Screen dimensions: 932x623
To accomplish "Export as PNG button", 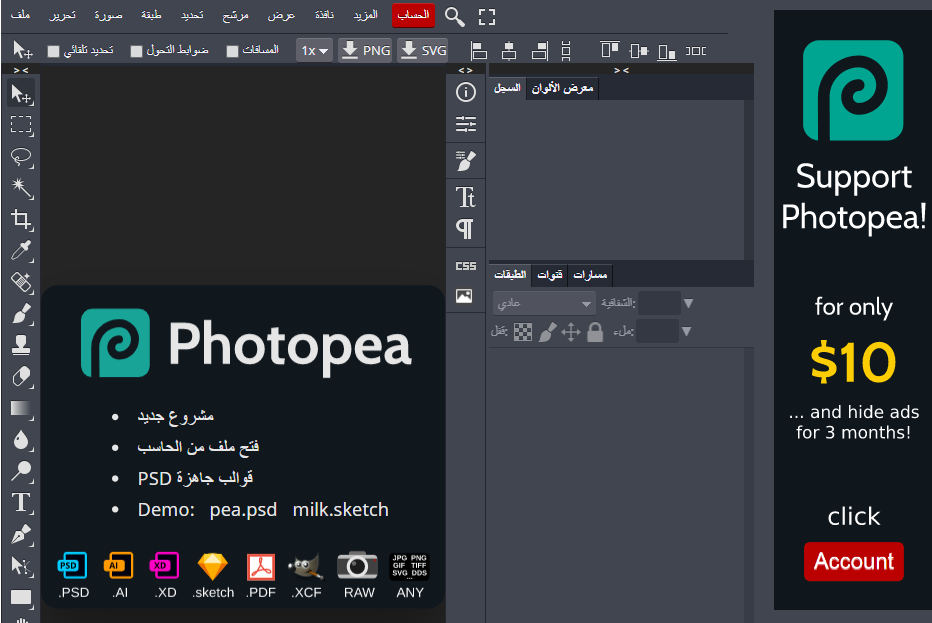I will (366, 51).
